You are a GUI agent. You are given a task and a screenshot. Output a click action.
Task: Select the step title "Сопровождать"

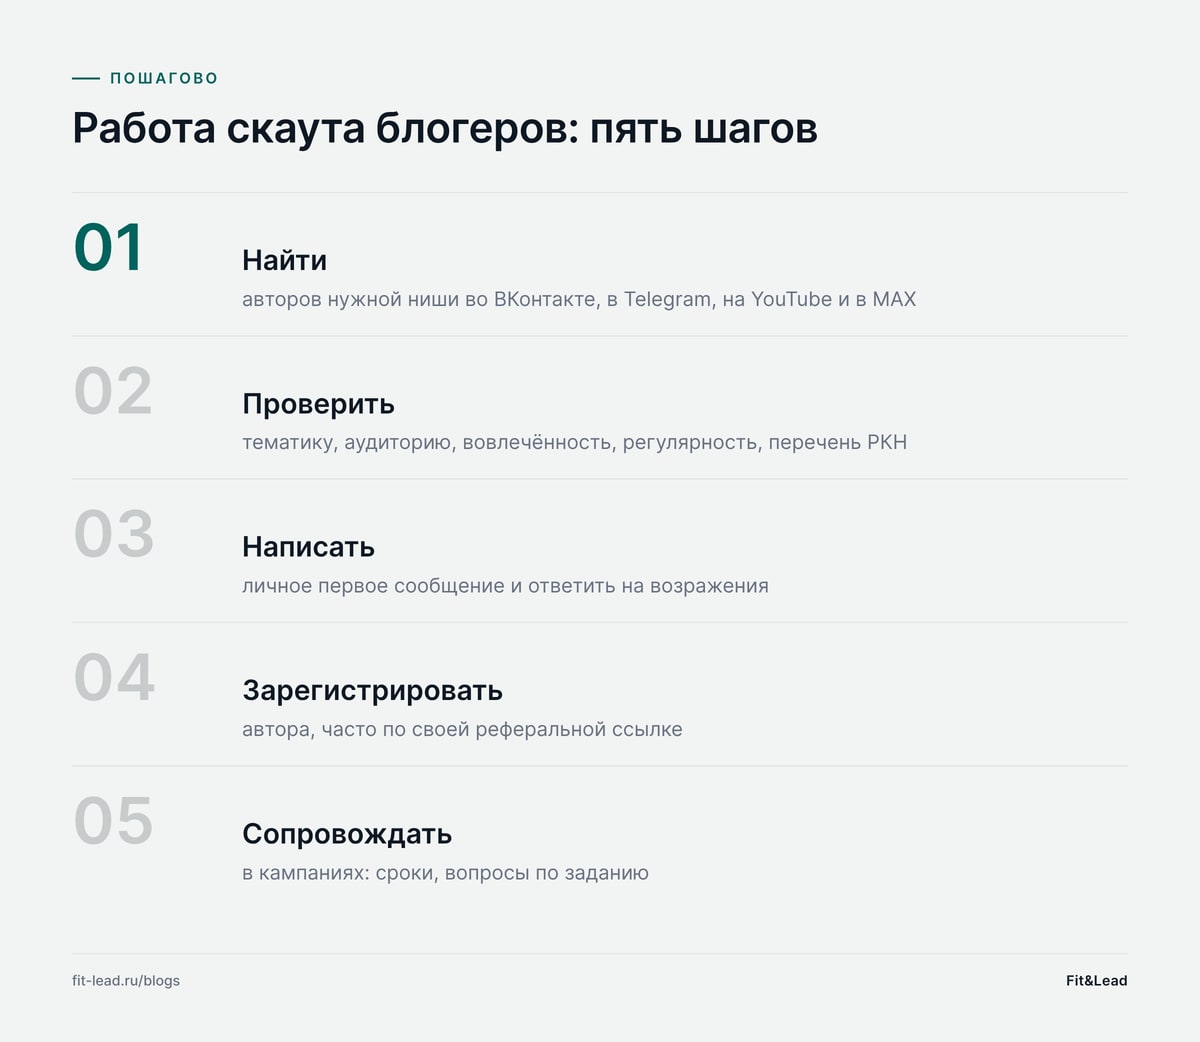tap(347, 834)
